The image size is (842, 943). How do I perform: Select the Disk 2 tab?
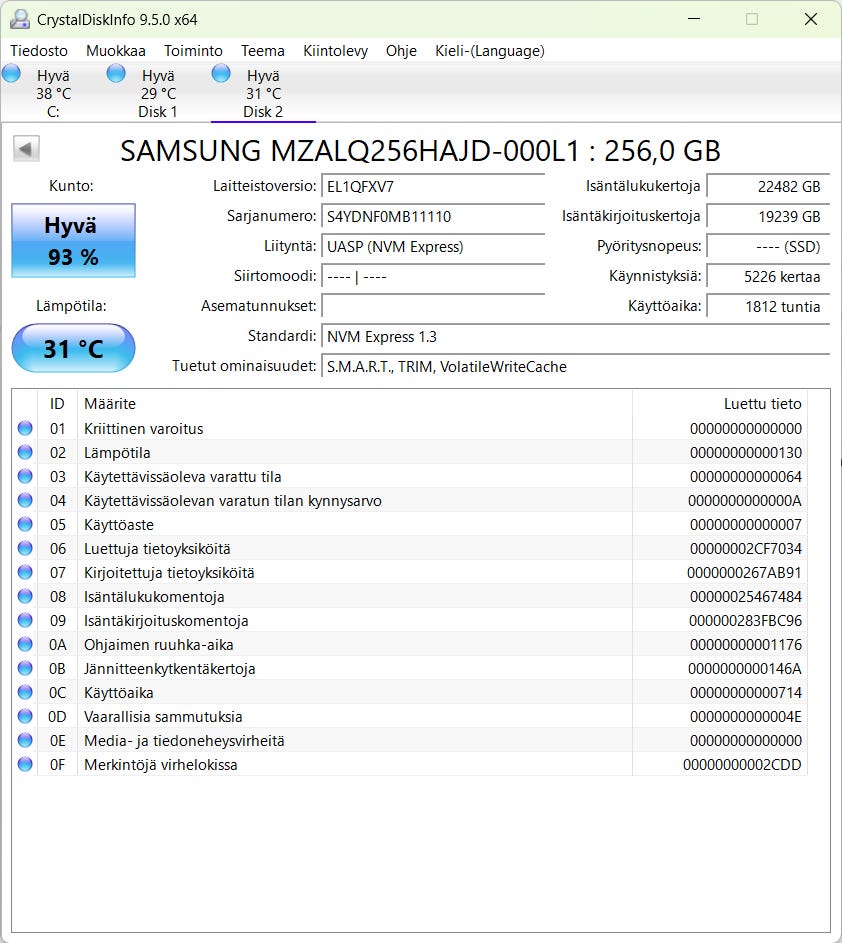[262, 94]
